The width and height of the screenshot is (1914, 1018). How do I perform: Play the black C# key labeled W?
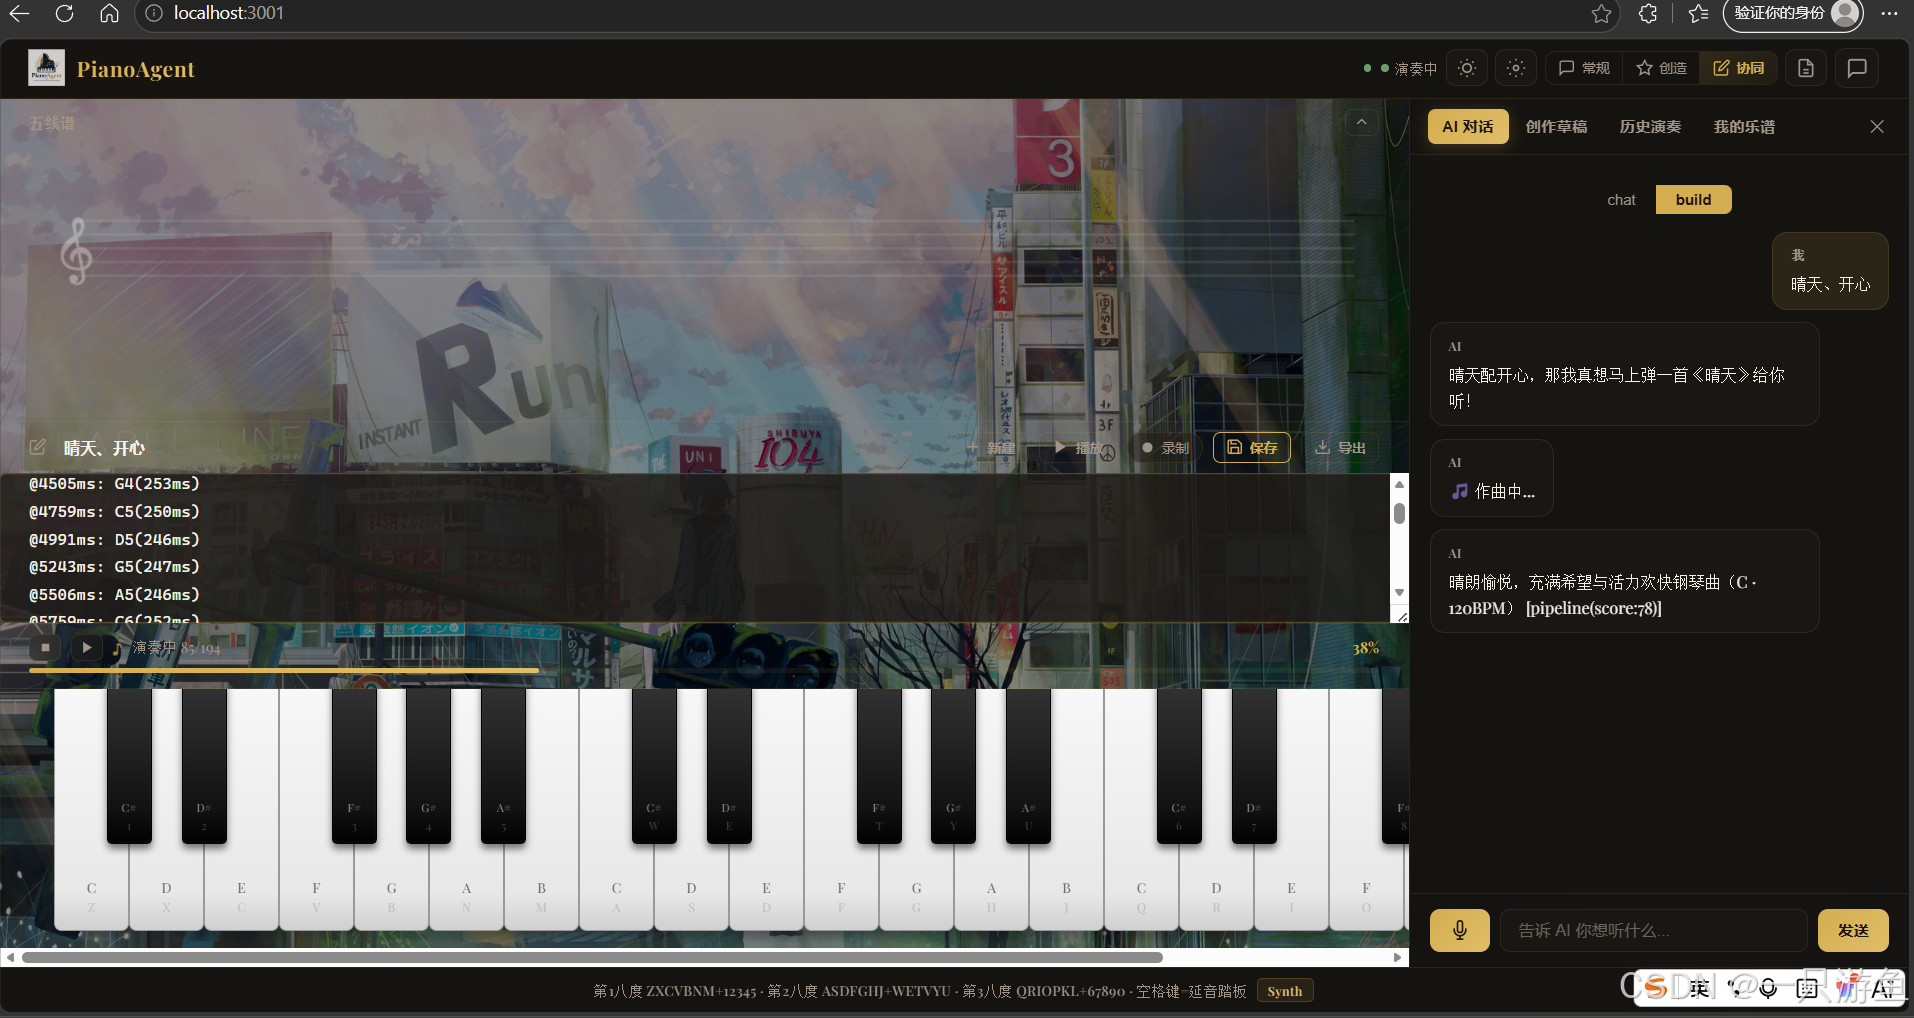pyautogui.click(x=654, y=765)
